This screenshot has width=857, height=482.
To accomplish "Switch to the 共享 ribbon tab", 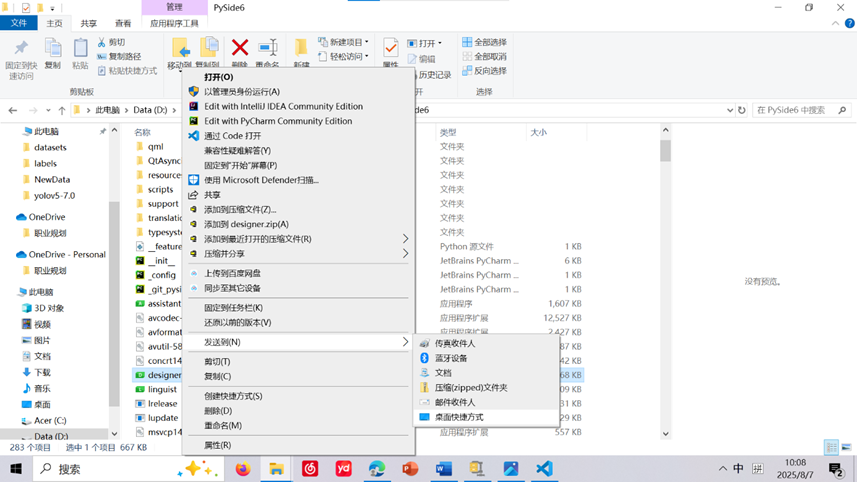I will pos(89,23).
